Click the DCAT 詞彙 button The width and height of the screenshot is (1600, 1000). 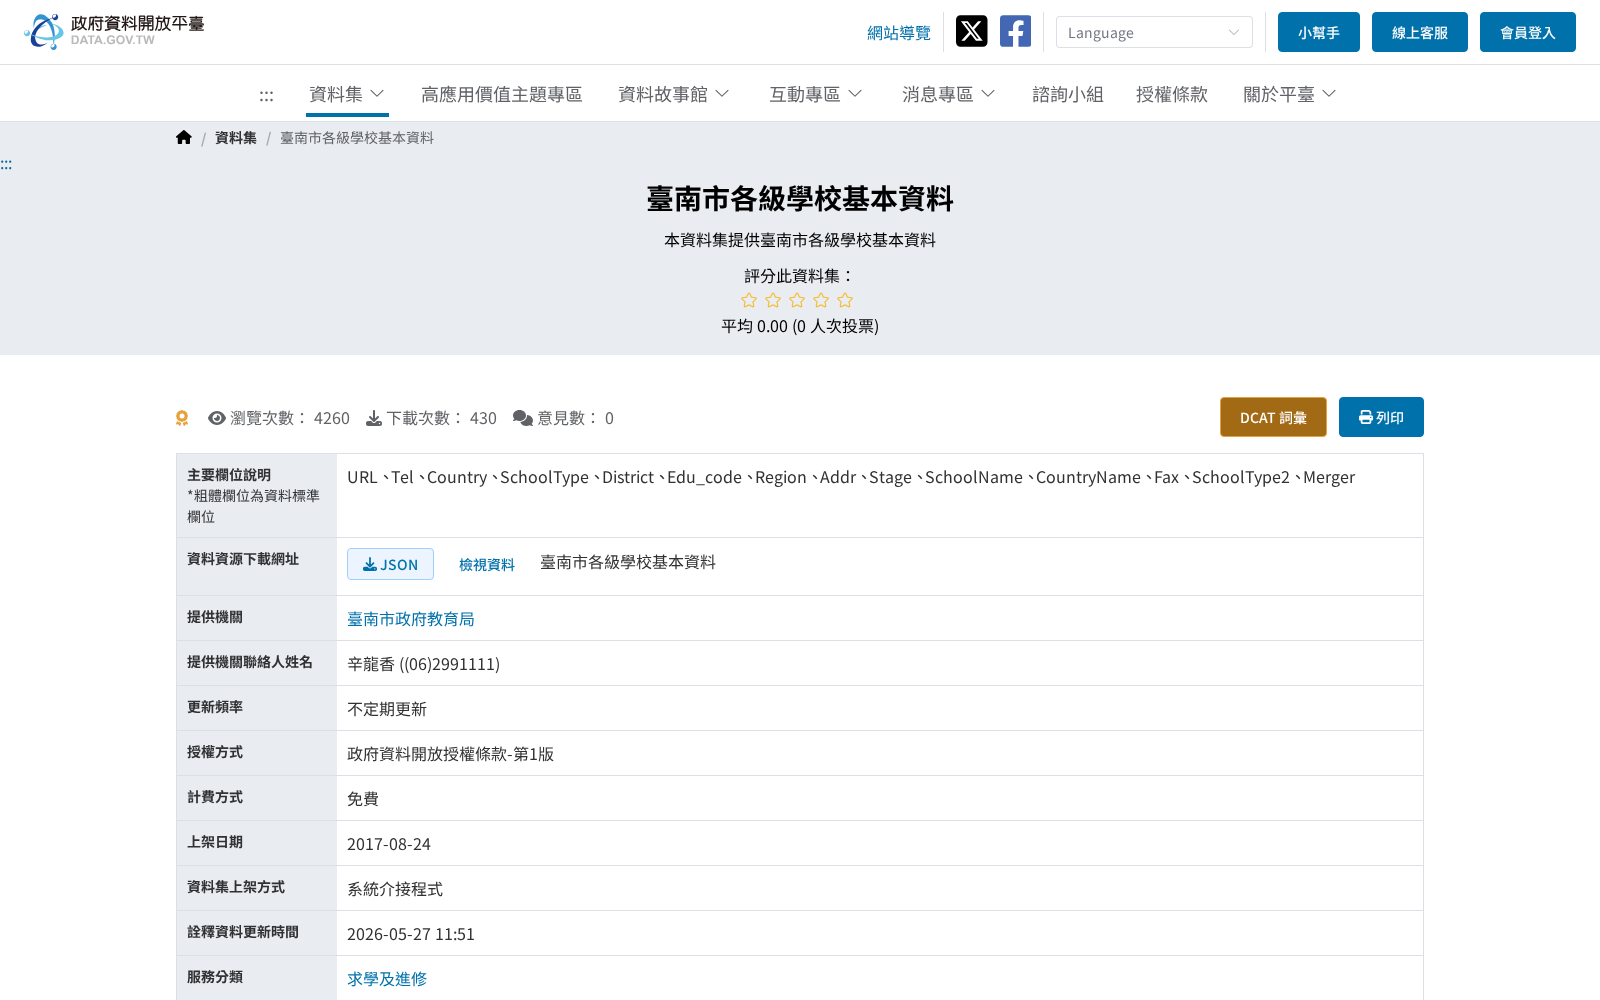click(1273, 417)
